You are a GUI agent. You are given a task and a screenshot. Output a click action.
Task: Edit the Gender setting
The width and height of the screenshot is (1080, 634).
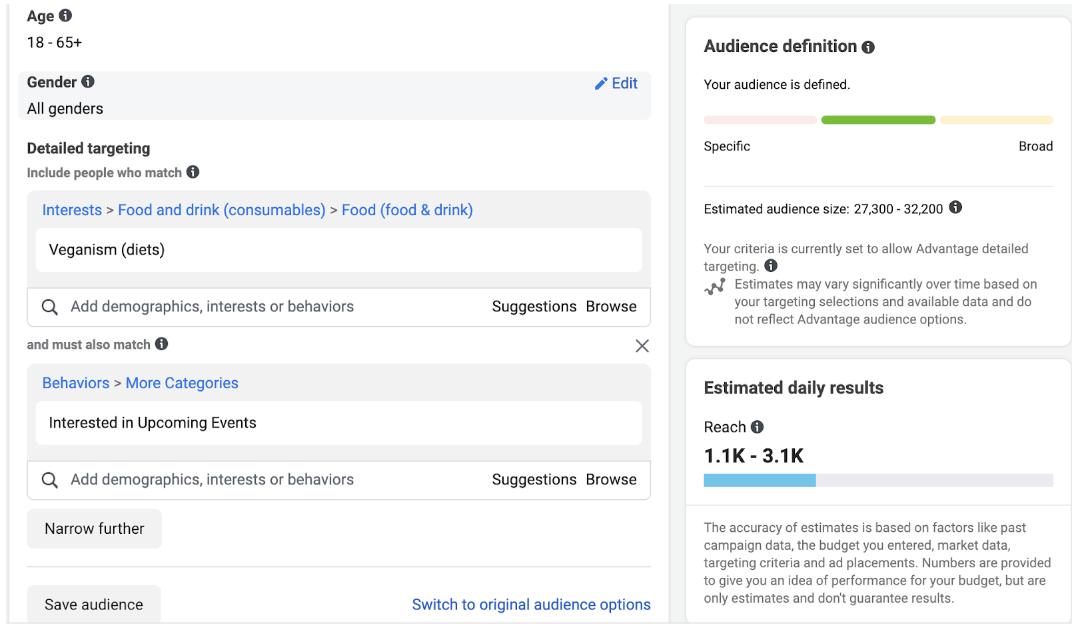click(616, 84)
